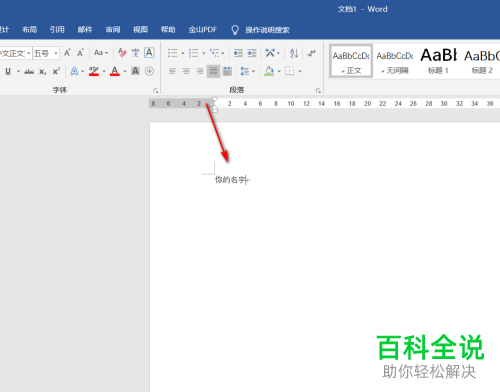This screenshot has height=392, width=500.
Task: Toggle character shading
Action: (x=135, y=71)
